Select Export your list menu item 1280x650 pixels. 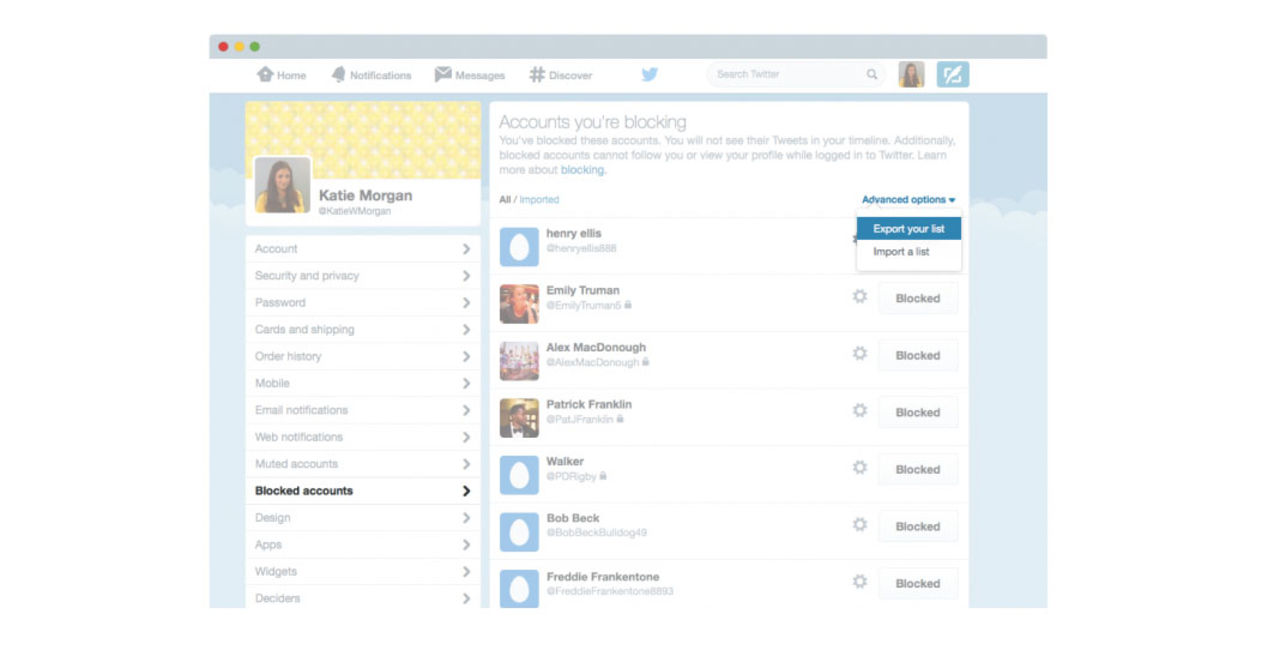(x=908, y=229)
